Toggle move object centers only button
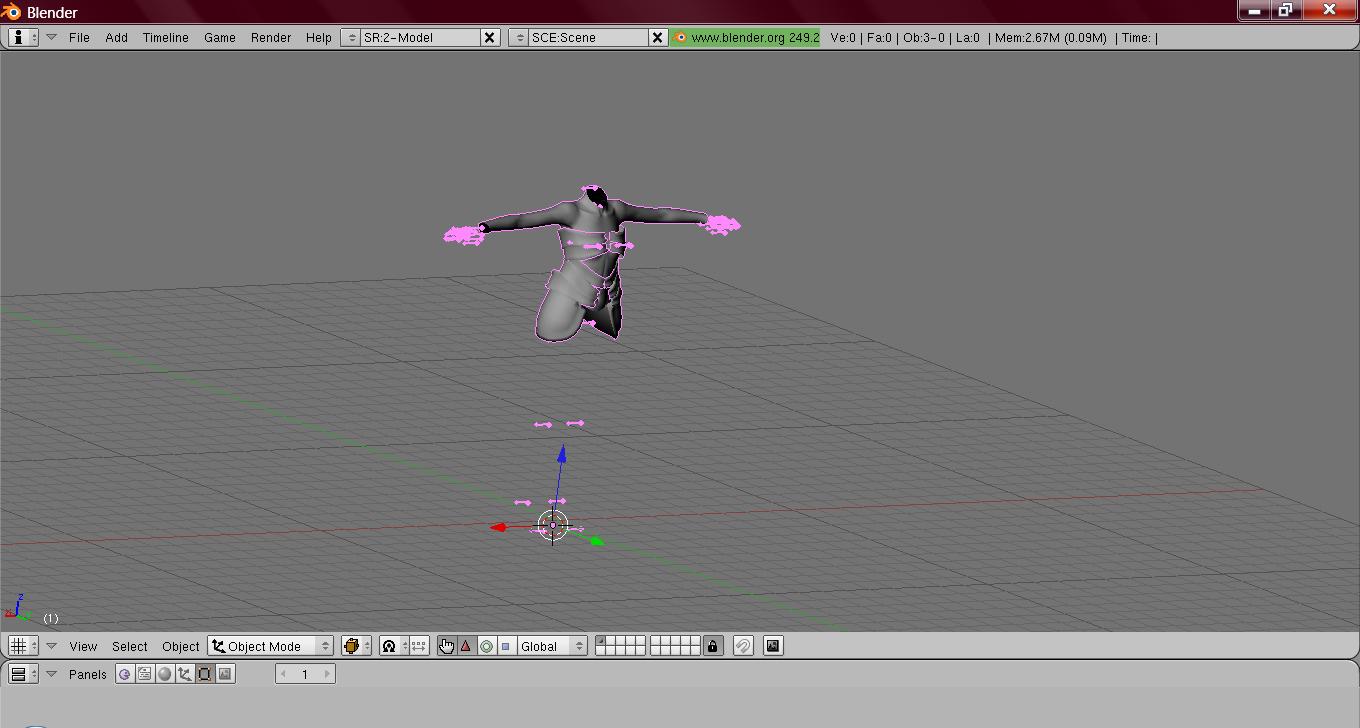The height and width of the screenshot is (728, 1360). pos(419,646)
